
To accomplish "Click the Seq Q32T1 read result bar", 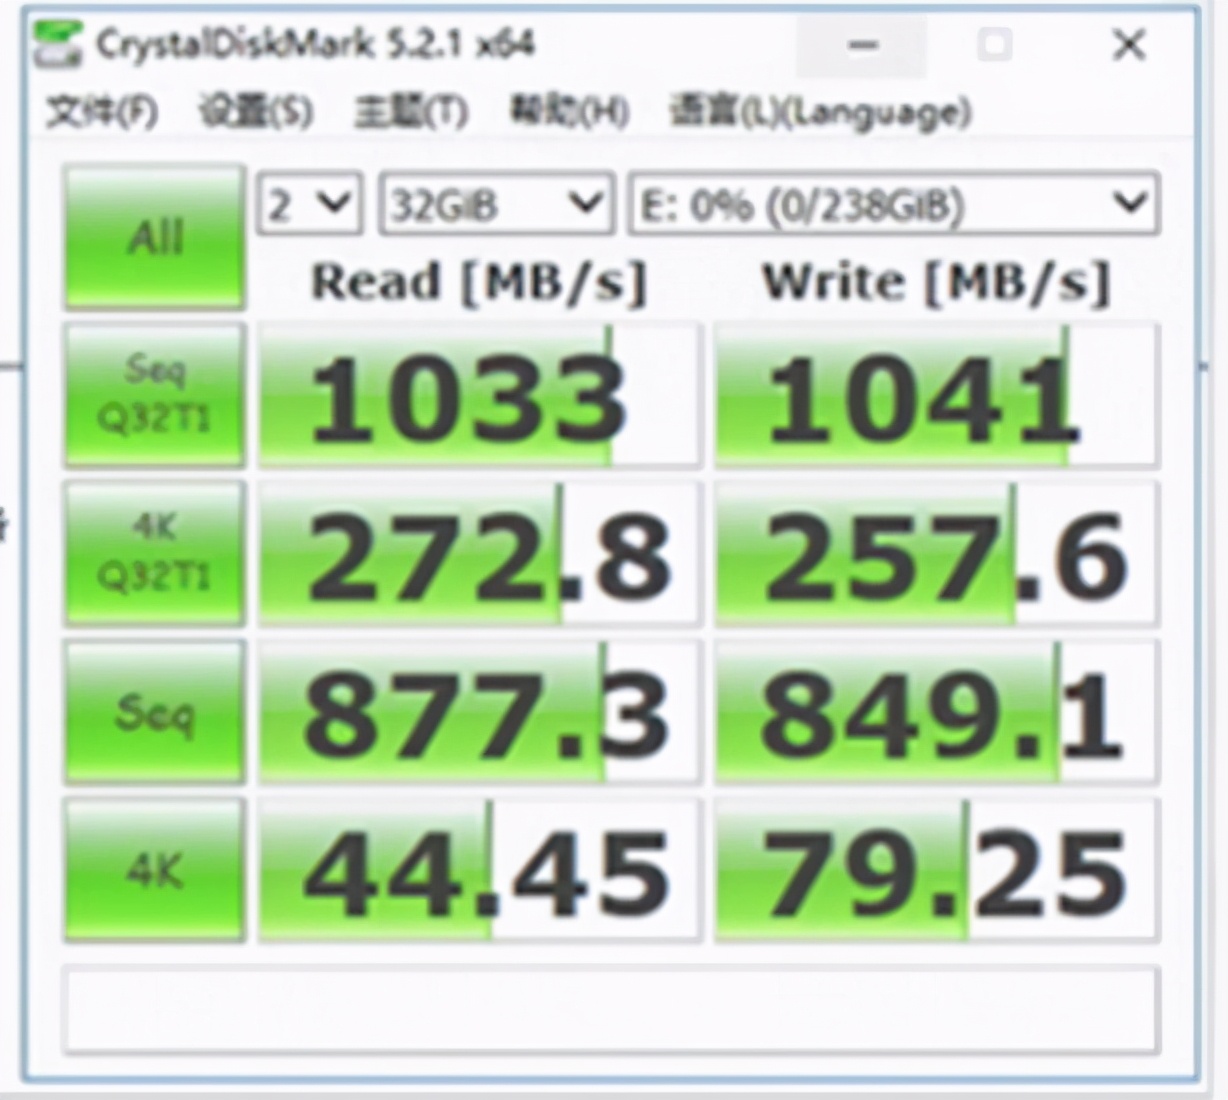I will coord(477,395).
